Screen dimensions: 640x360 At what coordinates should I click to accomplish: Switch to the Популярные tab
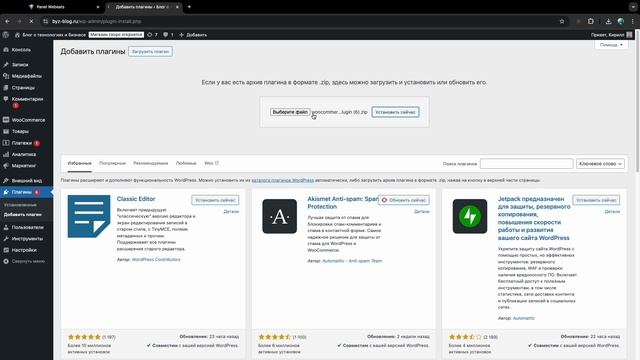[x=112, y=163]
